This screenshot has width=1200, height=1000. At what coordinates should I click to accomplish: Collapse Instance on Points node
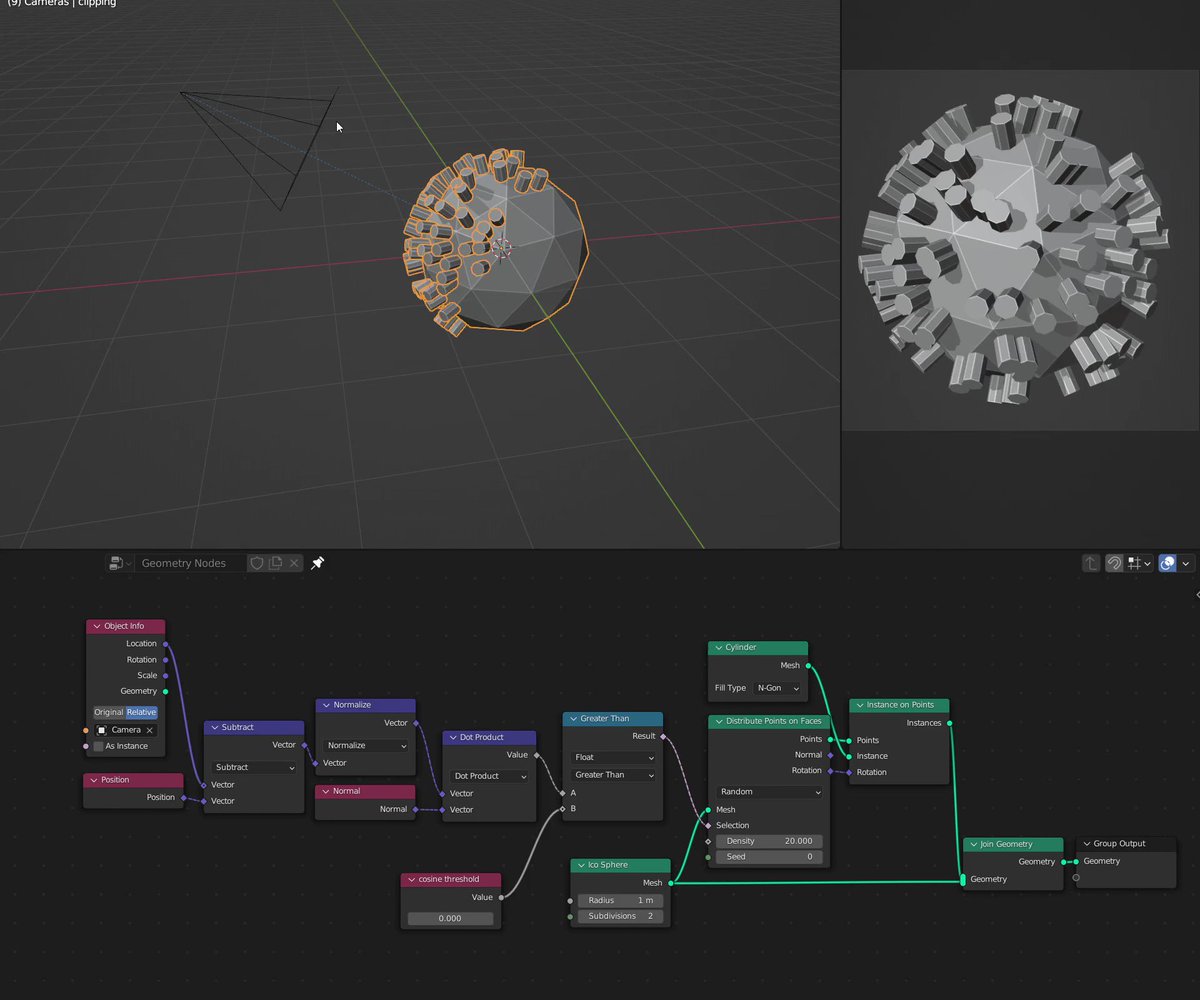pyautogui.click(x=860, y=705)
